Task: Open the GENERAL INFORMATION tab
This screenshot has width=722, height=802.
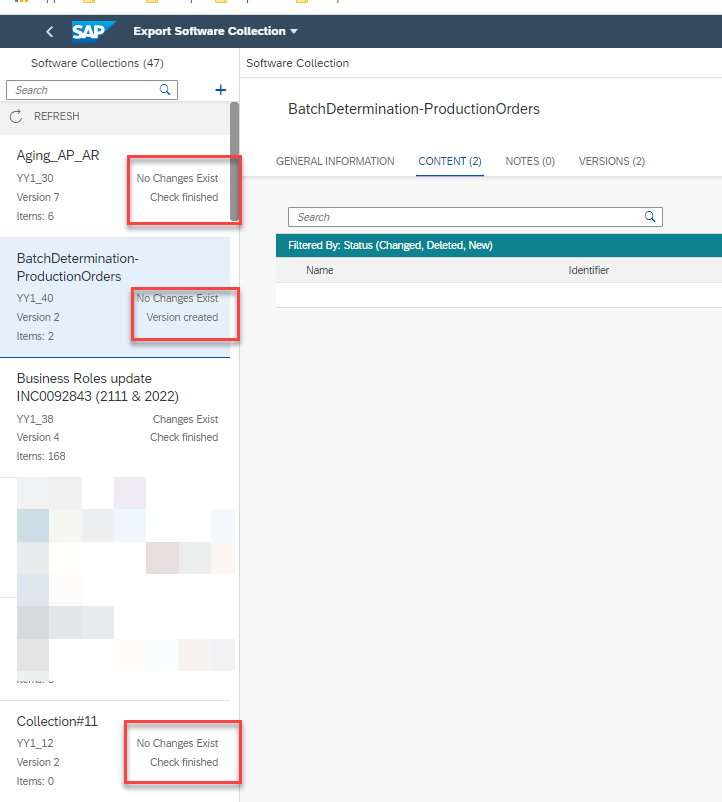Action: (x=335, y=162)
